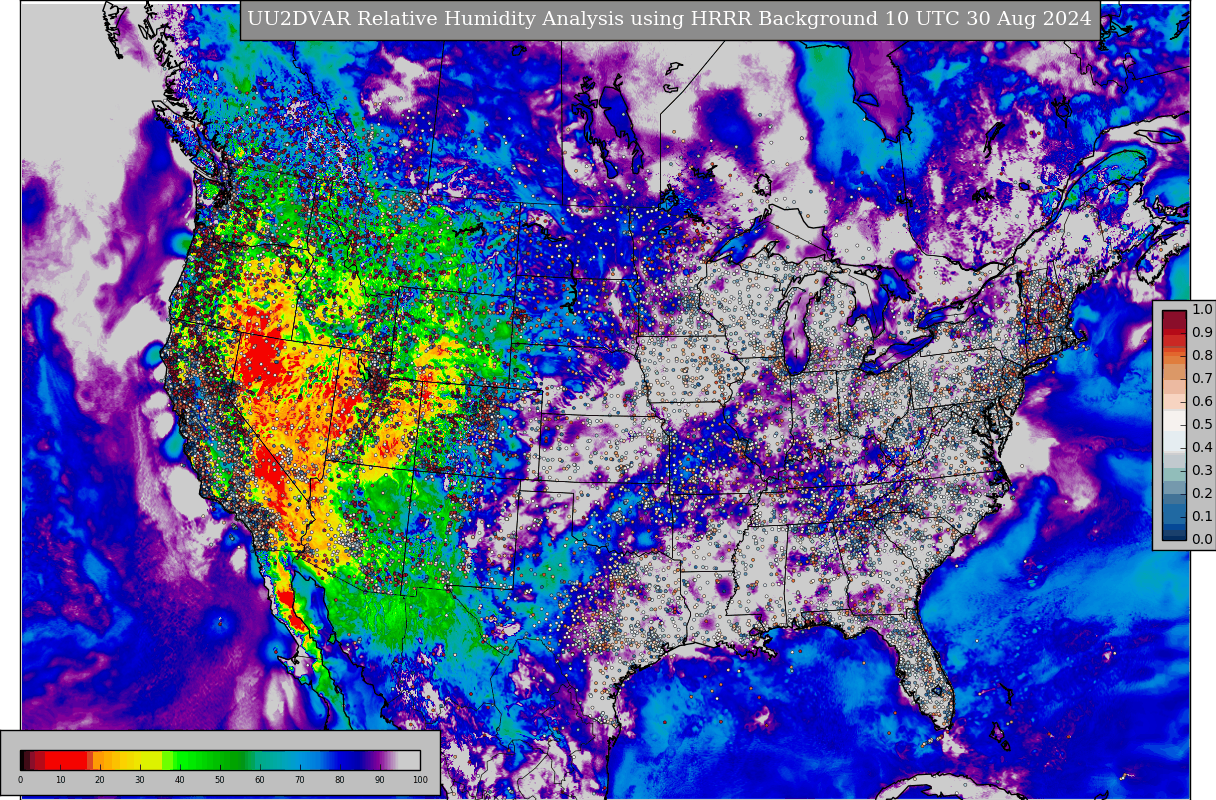The image size is (1216, 800).
Task: Click the 0 tick label on humidity scale
Action: point(20,780)
